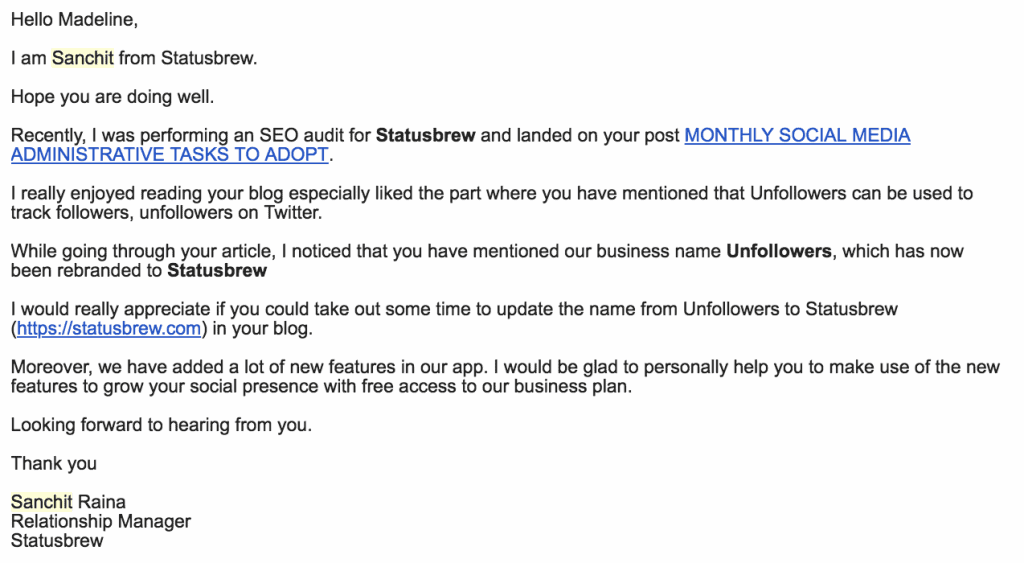Click the ADMINISTRATIVE TASKS TO ADOPT link text

pyautogui.click(x=170, y=155)
